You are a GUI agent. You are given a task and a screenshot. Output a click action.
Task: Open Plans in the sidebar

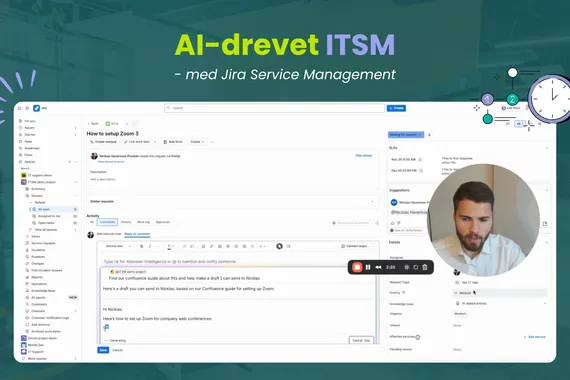(x=28, y=155)
